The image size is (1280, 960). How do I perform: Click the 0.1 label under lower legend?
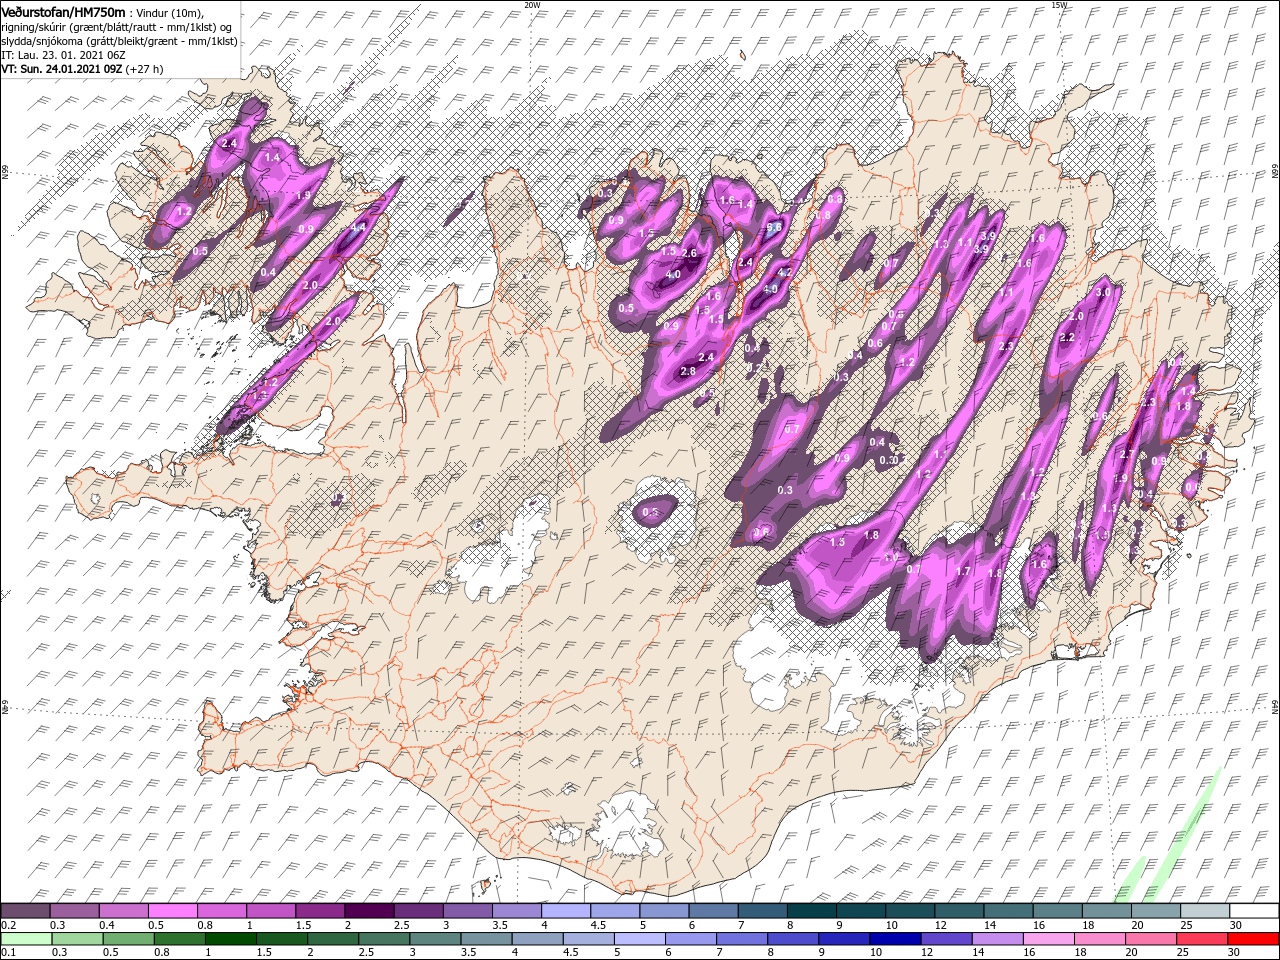pos(7,952)
